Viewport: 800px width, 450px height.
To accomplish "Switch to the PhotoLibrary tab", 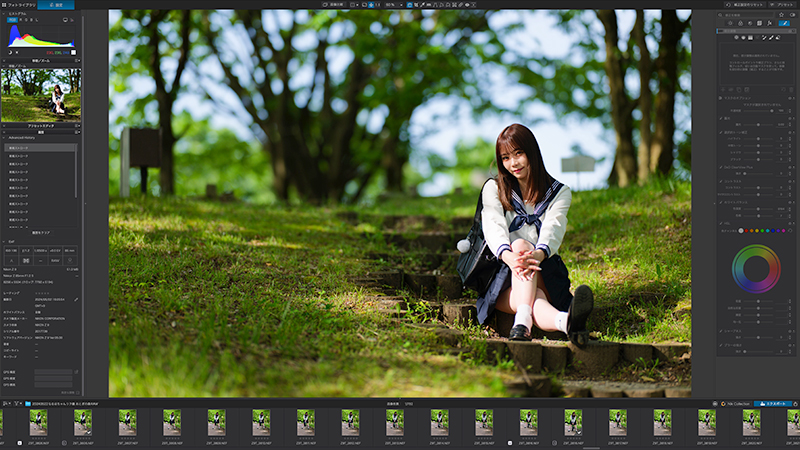I will point(19,5).
